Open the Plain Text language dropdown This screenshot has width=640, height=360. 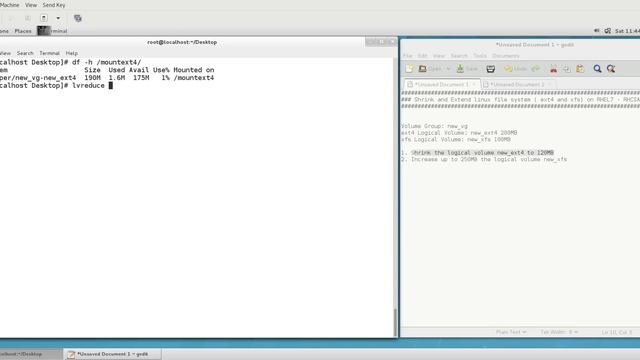(511, 332)
